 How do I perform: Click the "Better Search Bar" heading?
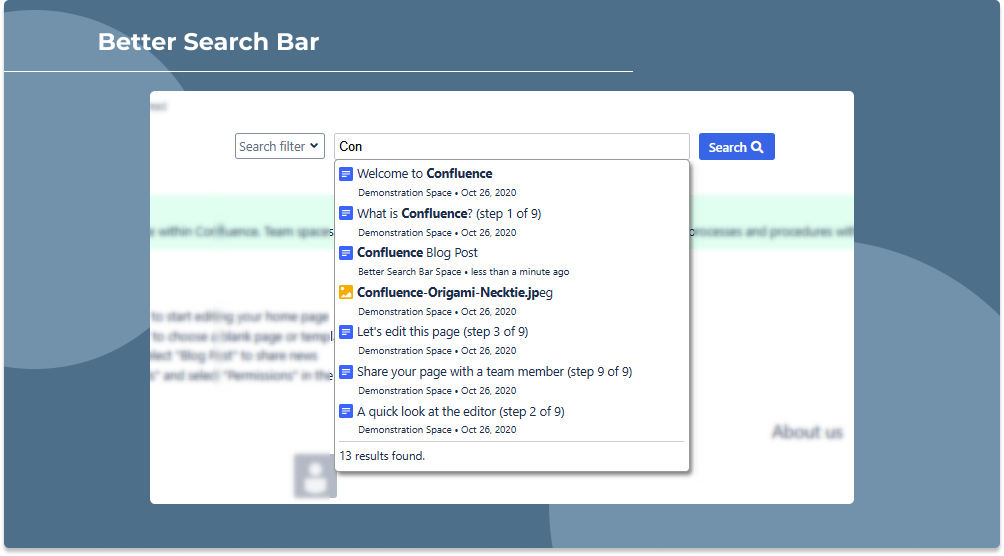point(208,42)
